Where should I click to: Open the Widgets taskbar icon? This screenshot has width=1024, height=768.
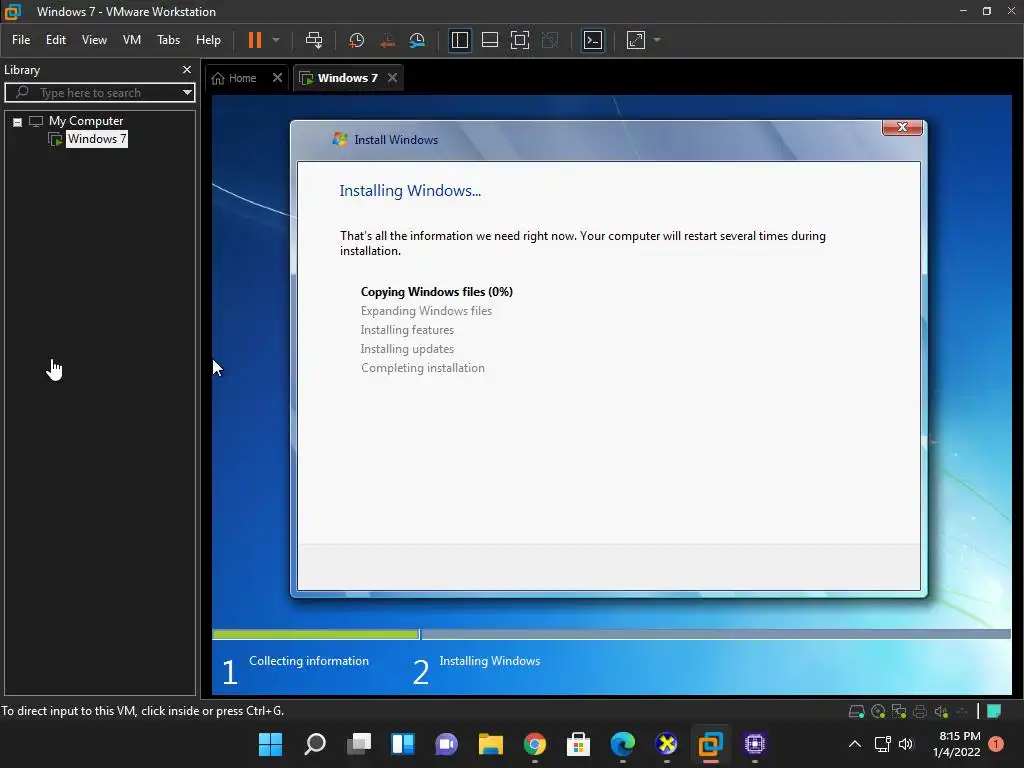coord(402,744)
